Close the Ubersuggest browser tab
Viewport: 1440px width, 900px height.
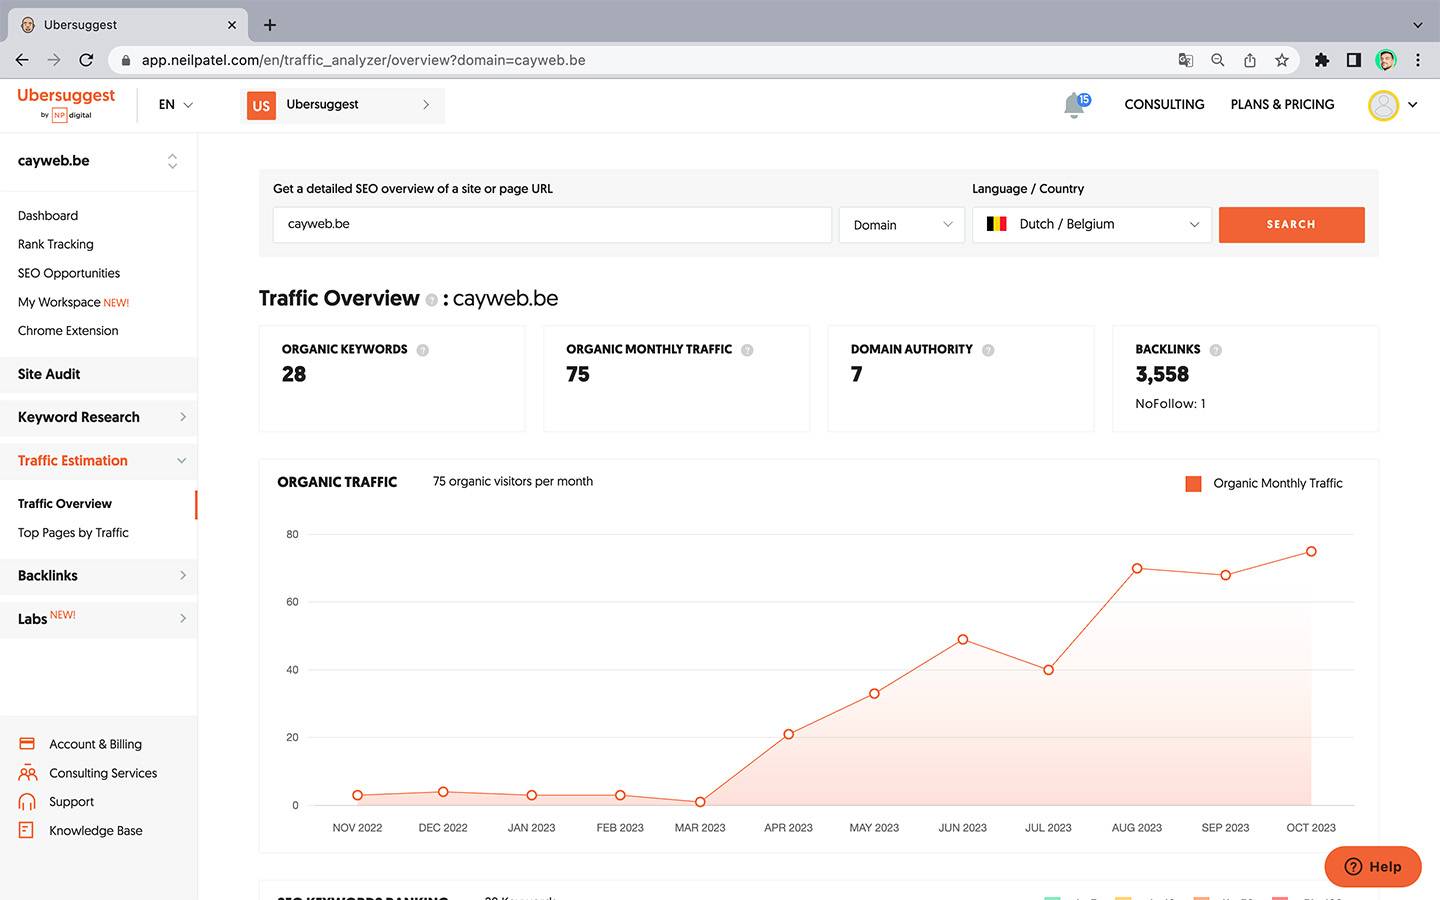click(x=232, y=24)
